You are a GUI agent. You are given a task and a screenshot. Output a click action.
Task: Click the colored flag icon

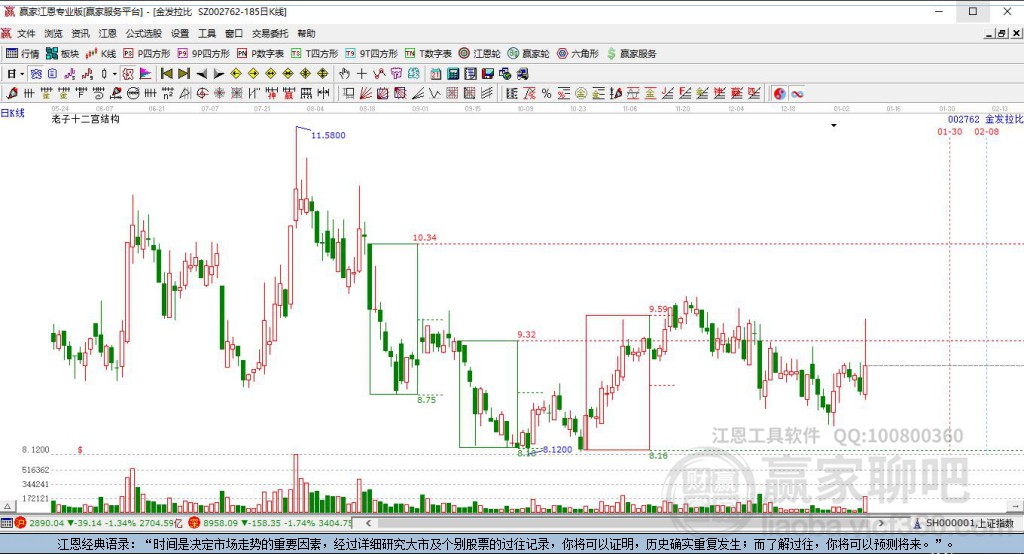coord(145,74)
